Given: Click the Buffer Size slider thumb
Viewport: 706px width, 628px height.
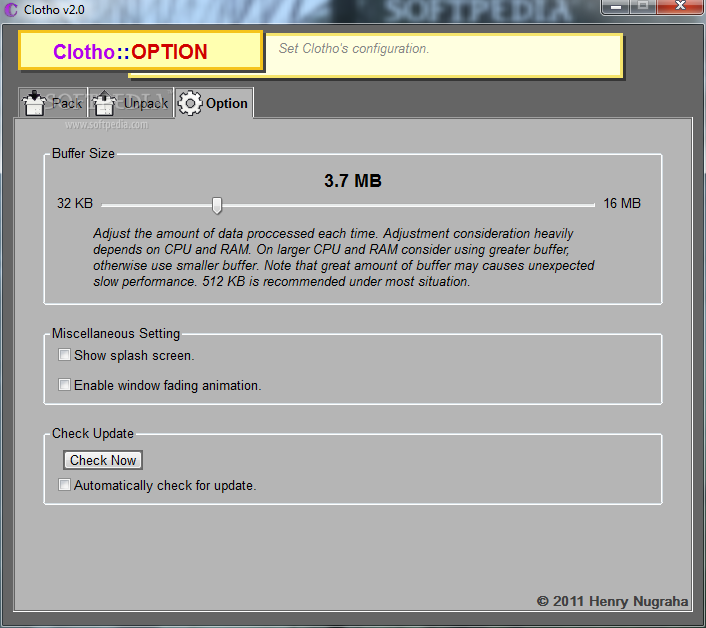Looking at the screenshot, I should tap(217, 205).
